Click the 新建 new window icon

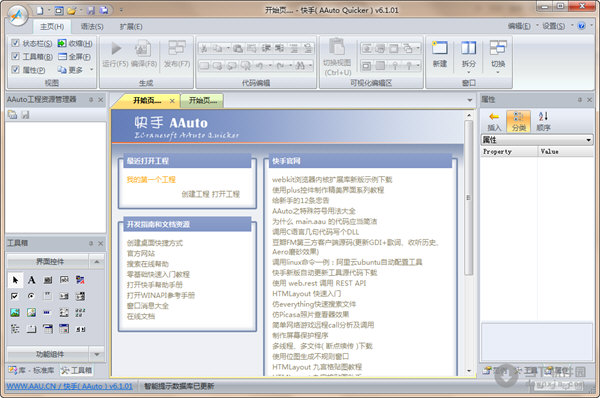(440, 47)
